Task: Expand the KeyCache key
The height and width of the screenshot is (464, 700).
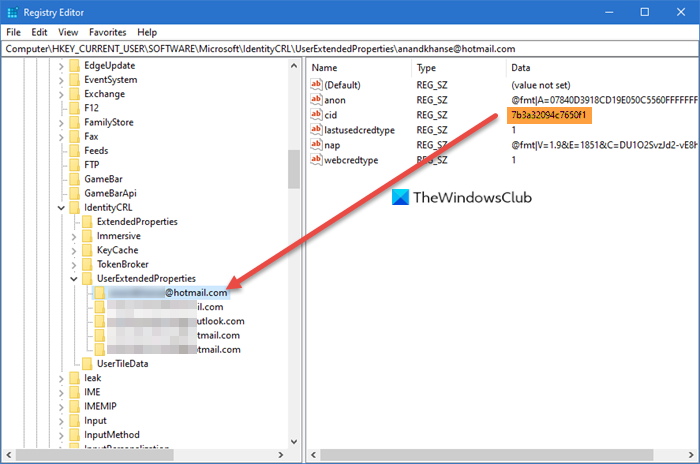Action: click(x=74, y=251)
